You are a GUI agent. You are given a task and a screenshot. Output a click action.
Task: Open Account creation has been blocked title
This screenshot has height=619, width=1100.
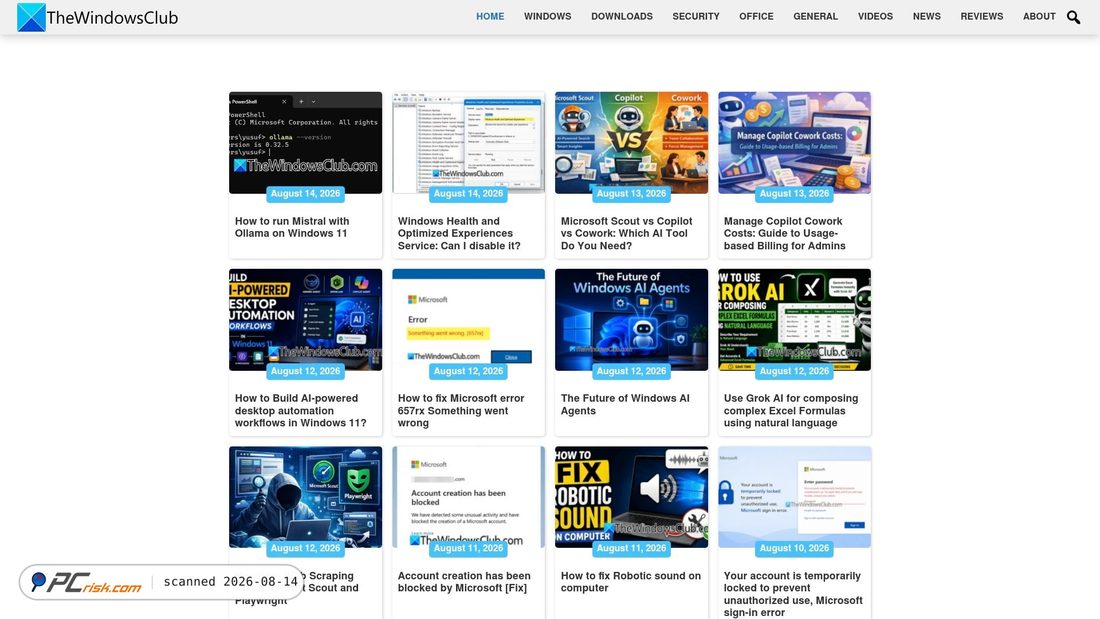[x=464, y=582]
